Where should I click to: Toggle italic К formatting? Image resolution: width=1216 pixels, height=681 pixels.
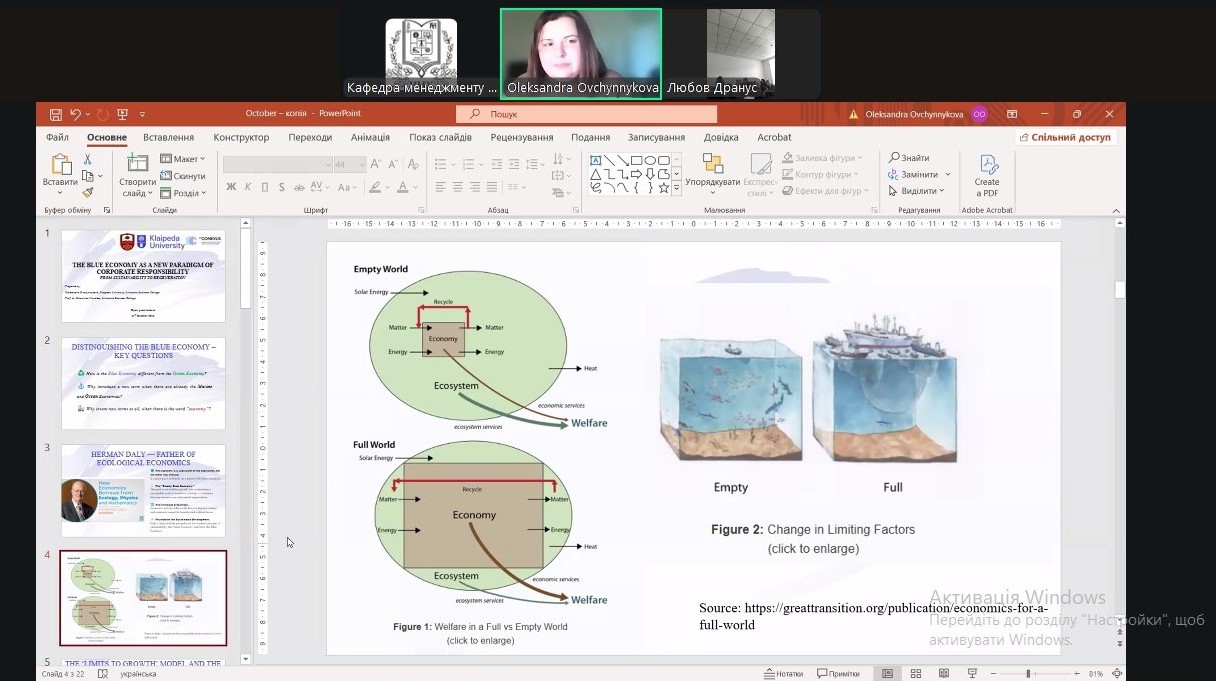tap(248, 187)
